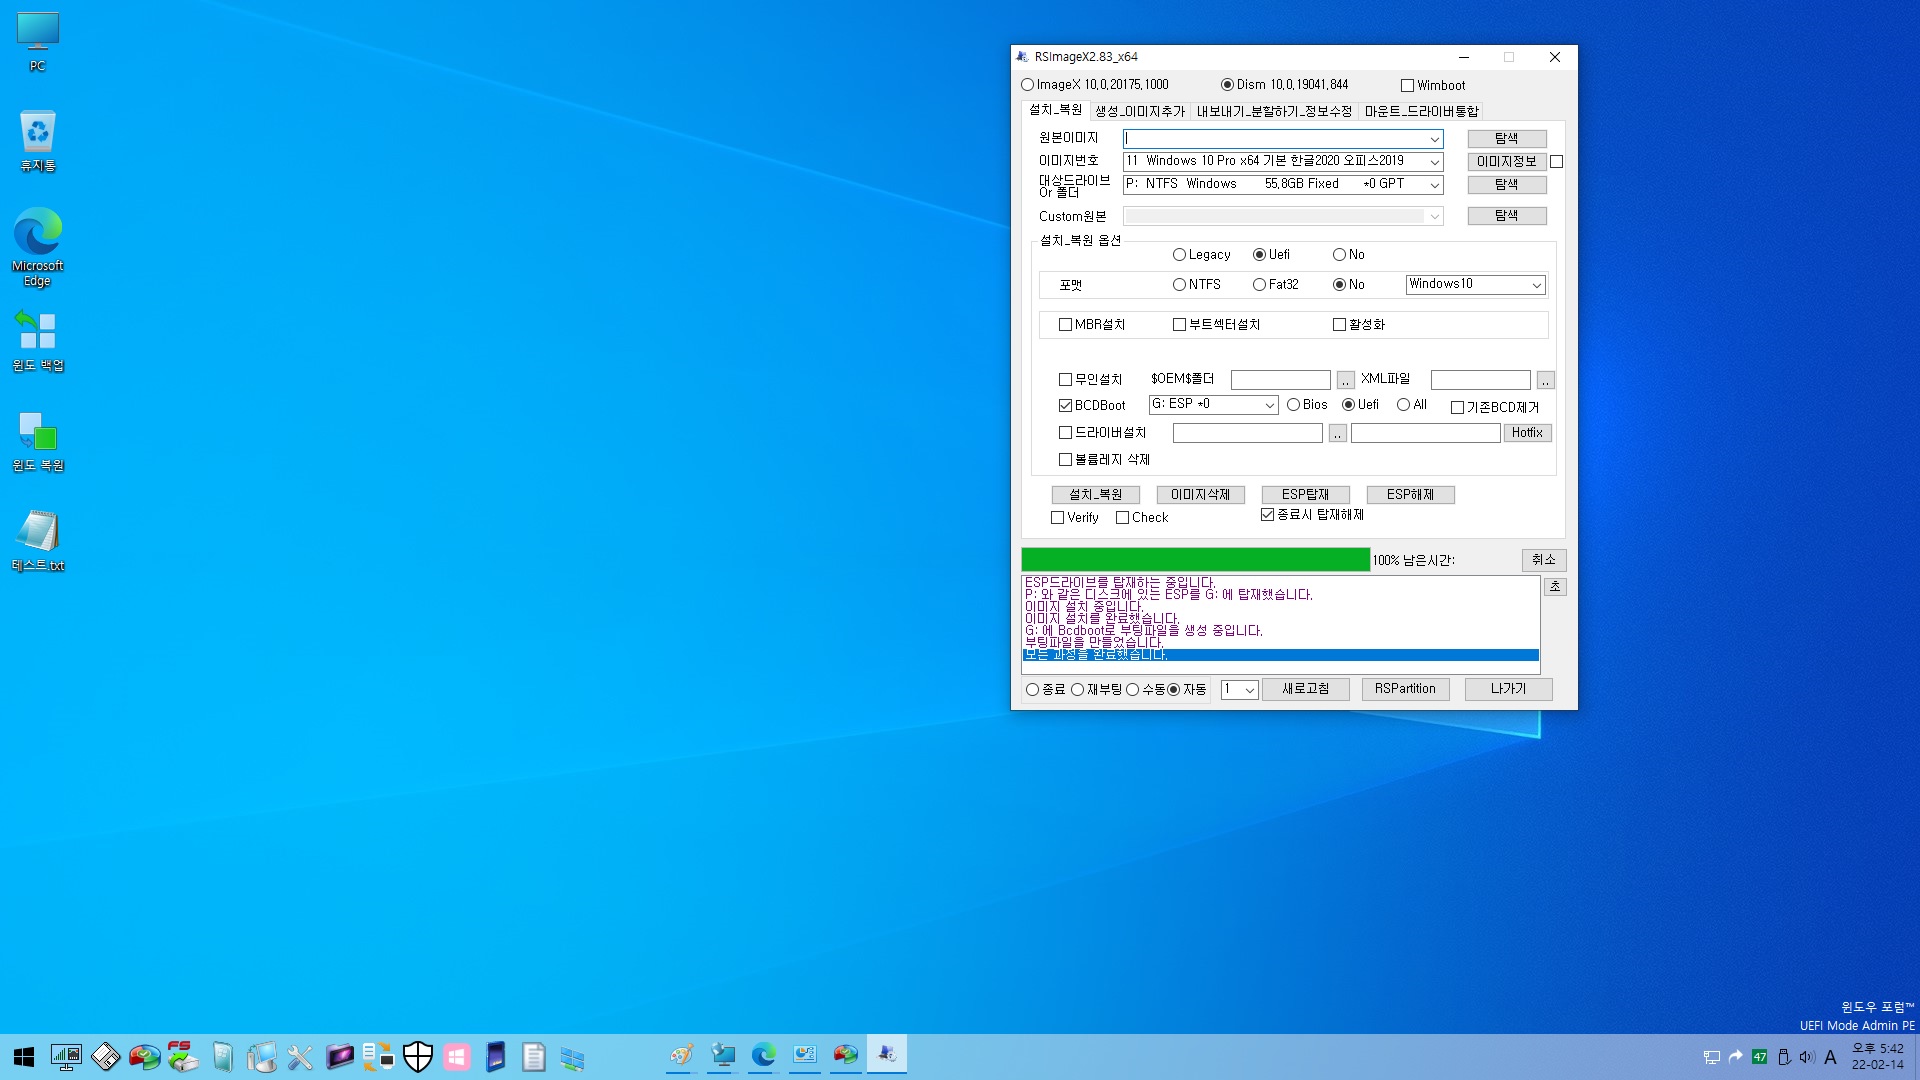Viewport: 1920px width, 1080px height.
Task: Click the monitor performance icon in the taskbar
Action: coord(66,1057)
